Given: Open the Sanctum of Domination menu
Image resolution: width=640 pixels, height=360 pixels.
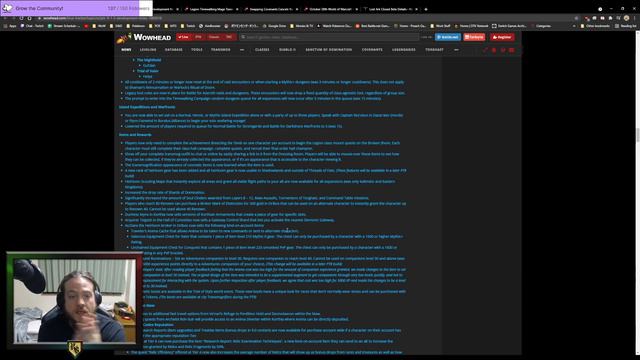Looking at the screenshot, I should (329, 50).
